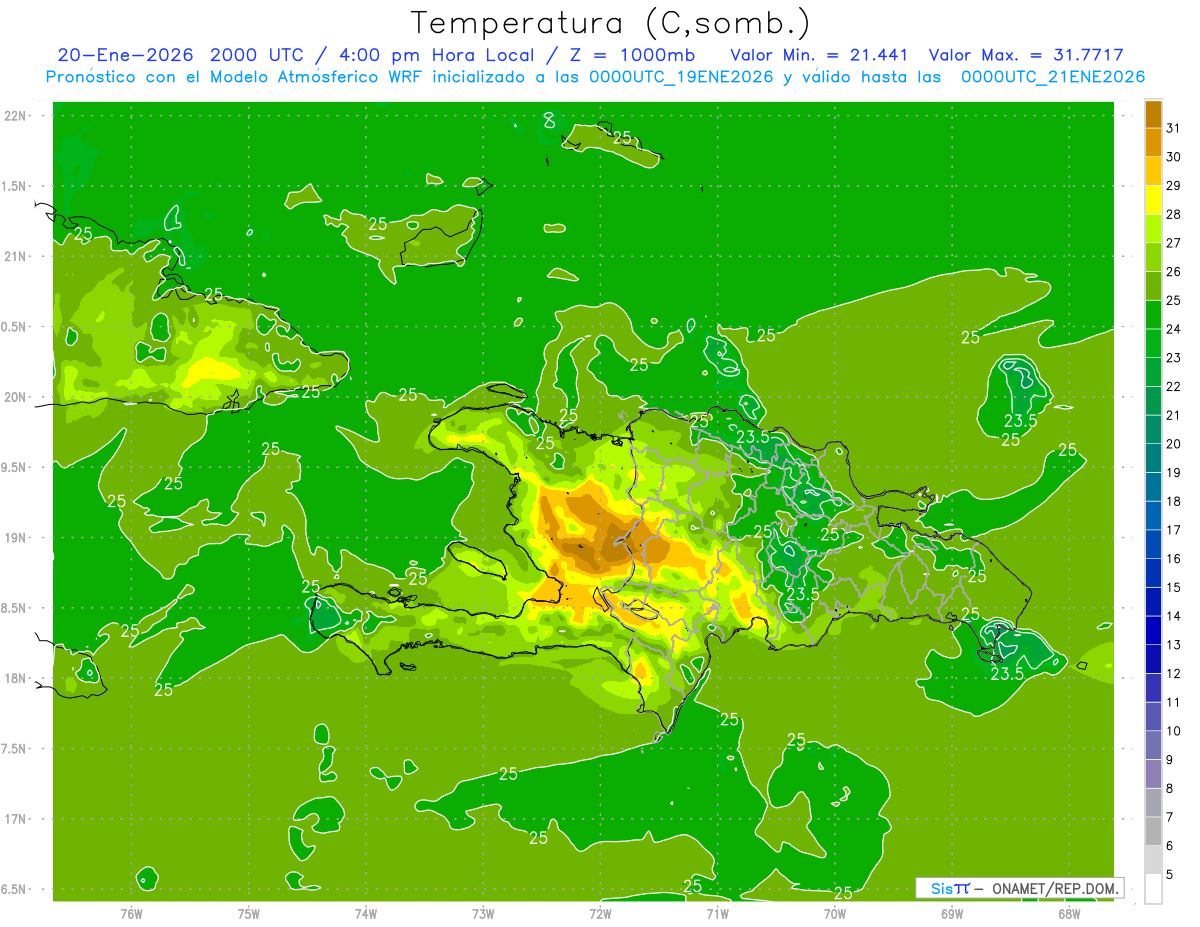Click the 76W longitude axis label

click(x=131, y=913)
